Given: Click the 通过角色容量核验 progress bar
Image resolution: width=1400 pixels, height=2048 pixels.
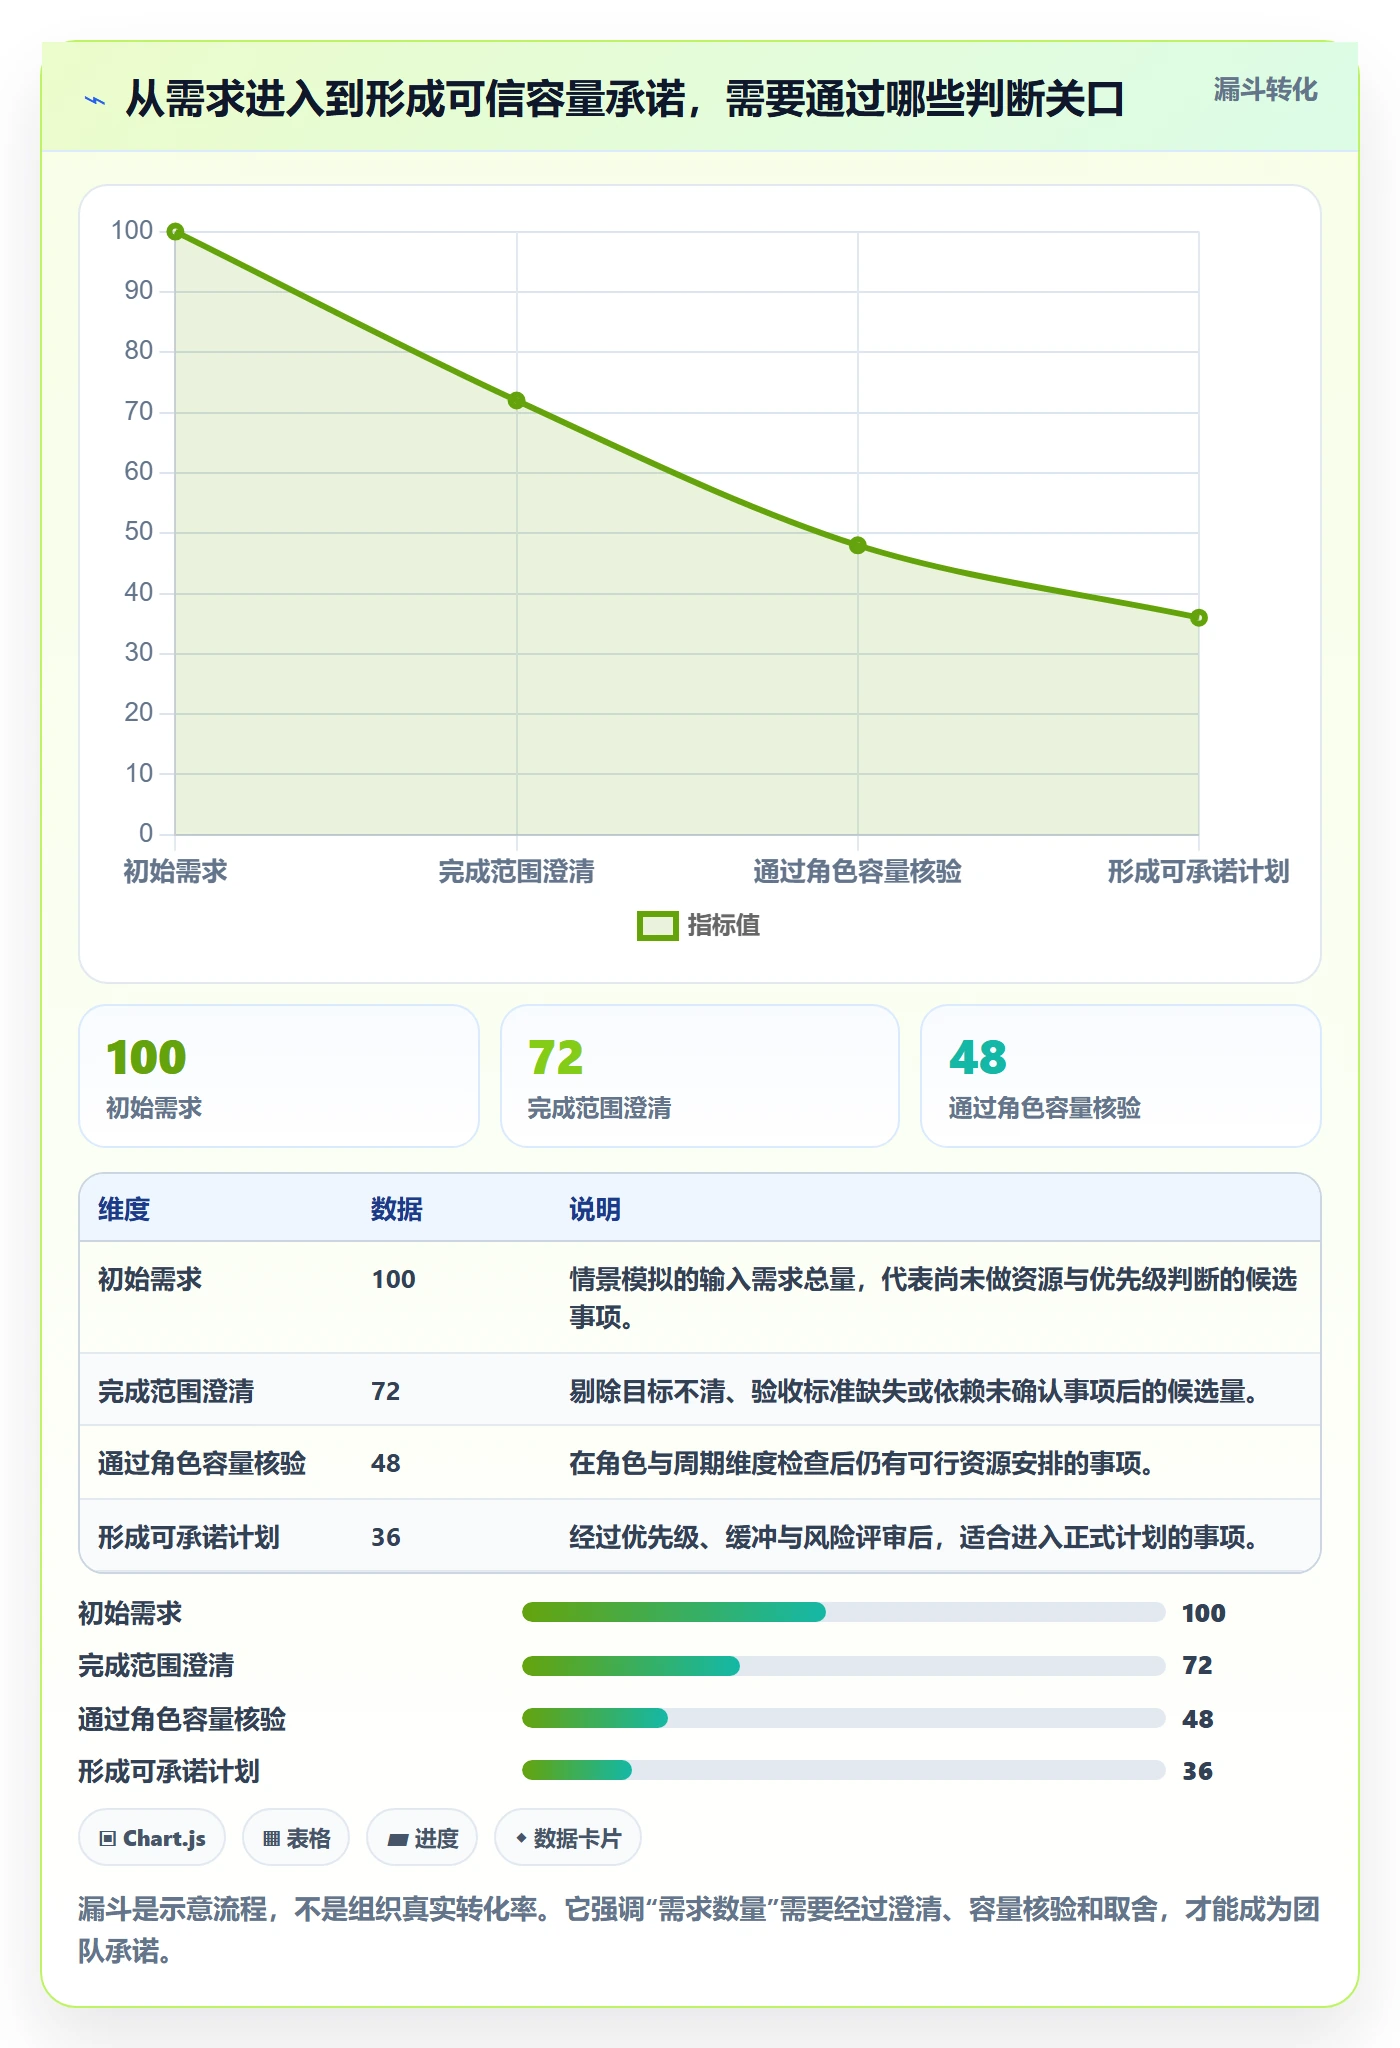Looking at the screenshot, I should tap(844, 1718).
